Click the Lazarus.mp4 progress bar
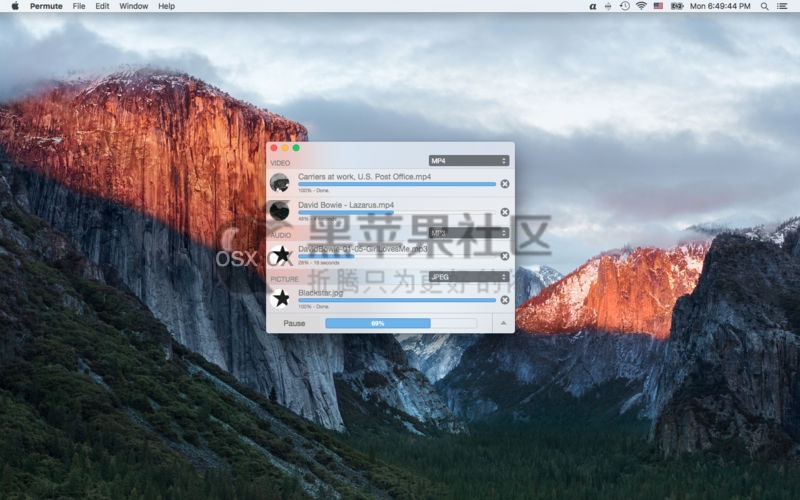 [397, 212]
